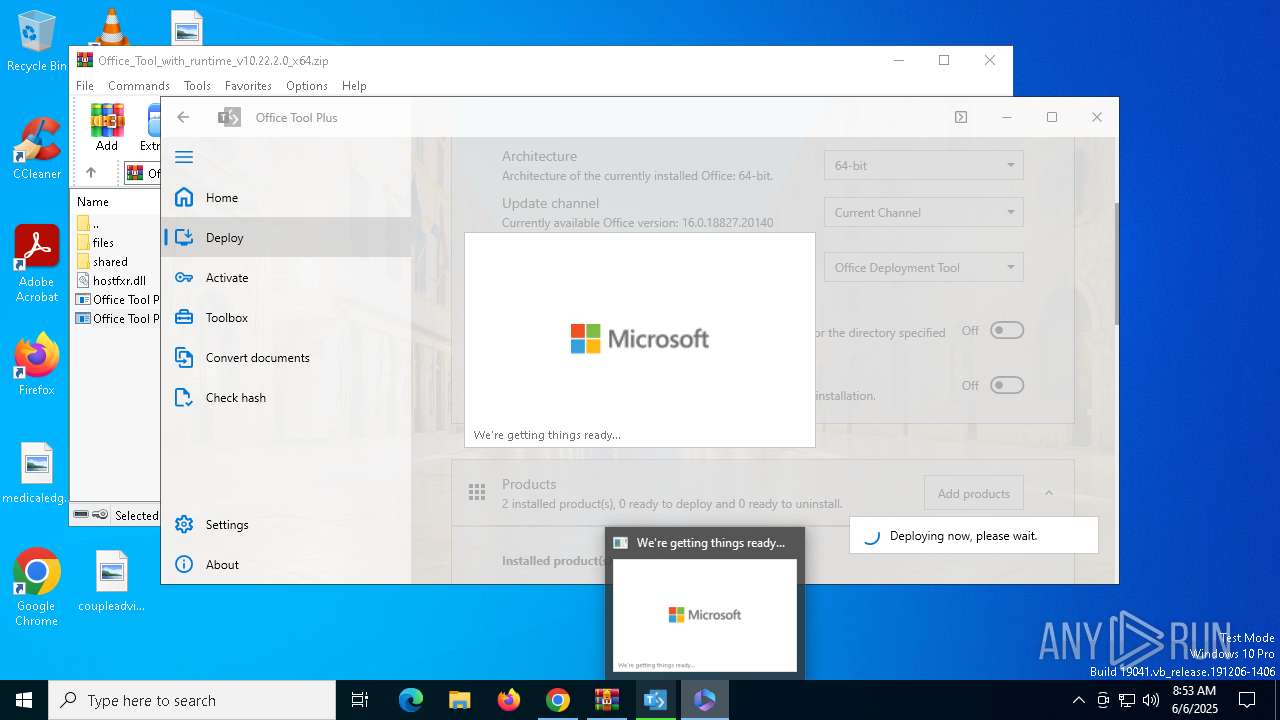Open the Toolbox page
The height and width of the screenshot is (720, 1280).
[x=286, y=317]
